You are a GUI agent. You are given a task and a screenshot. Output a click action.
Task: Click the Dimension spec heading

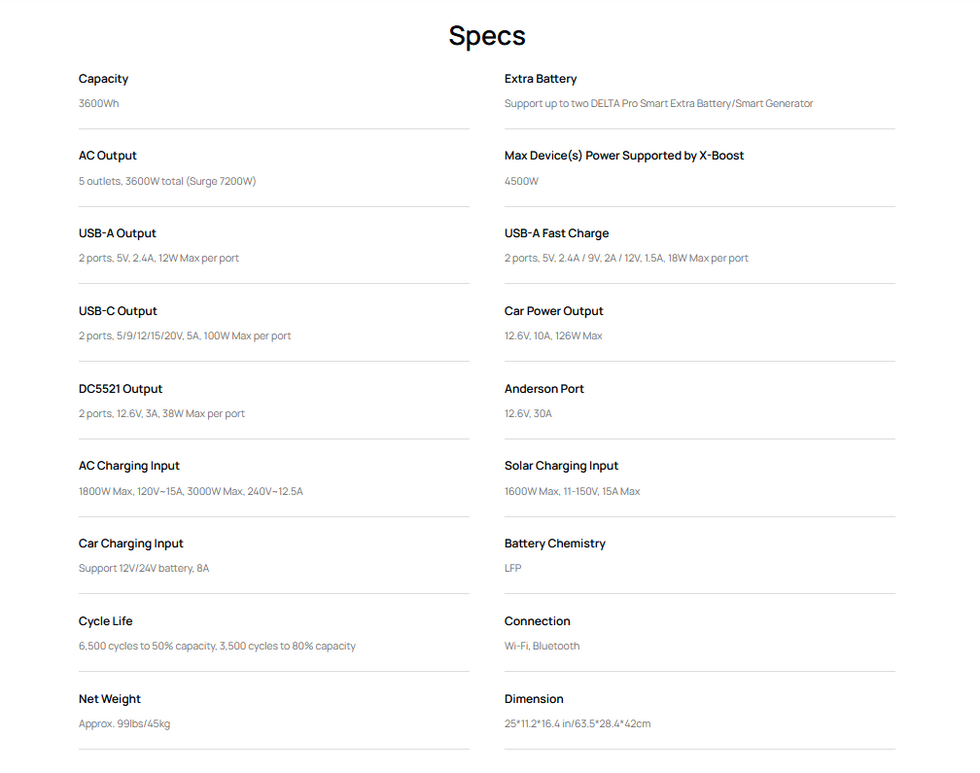534,699
